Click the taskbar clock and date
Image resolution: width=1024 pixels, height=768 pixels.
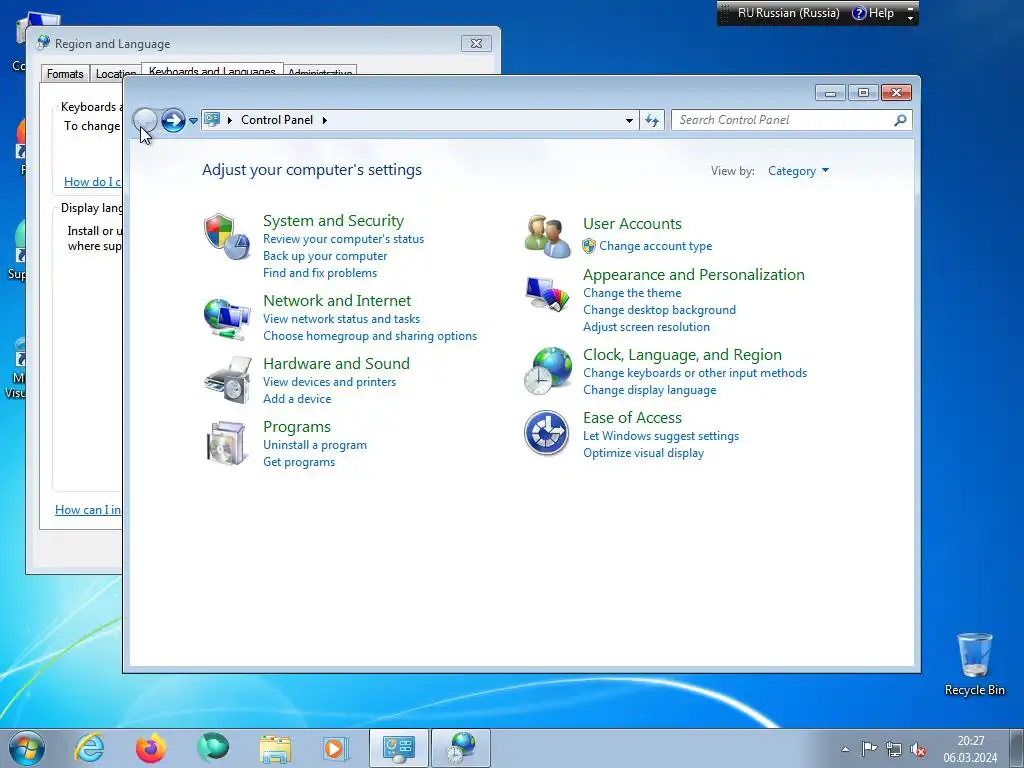click(970, 749)
